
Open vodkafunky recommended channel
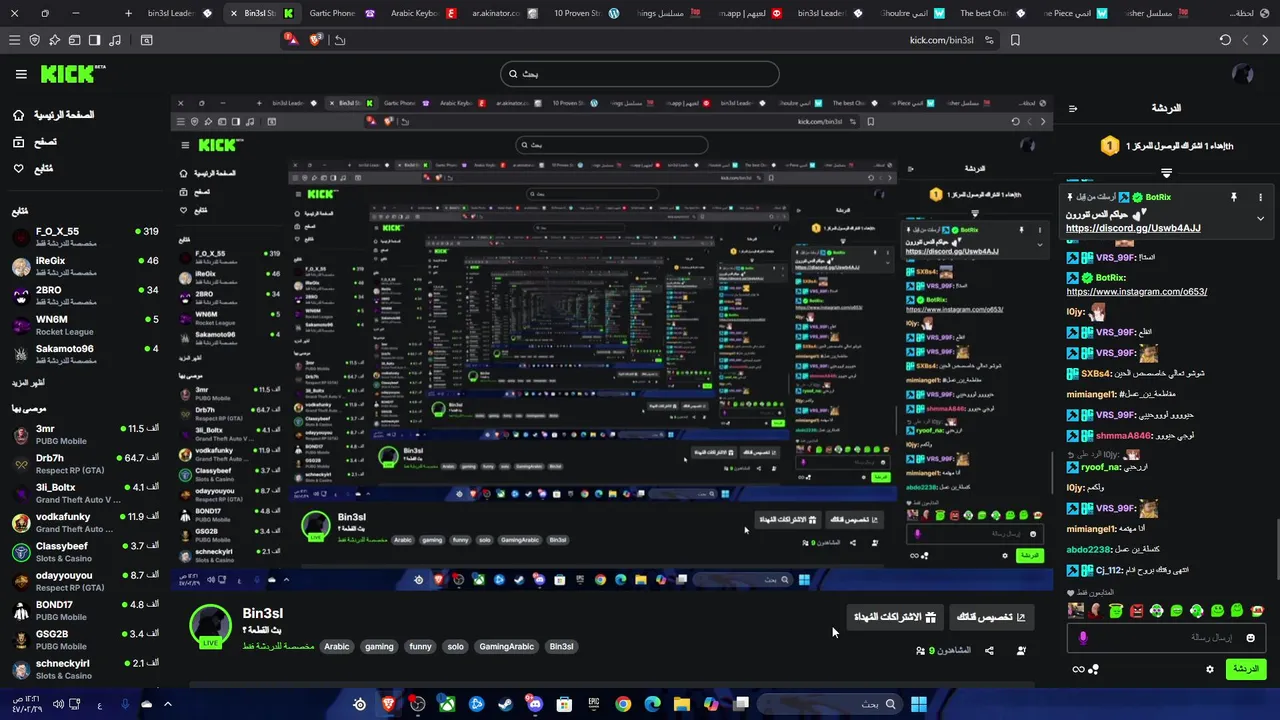[x=85, y=522]
